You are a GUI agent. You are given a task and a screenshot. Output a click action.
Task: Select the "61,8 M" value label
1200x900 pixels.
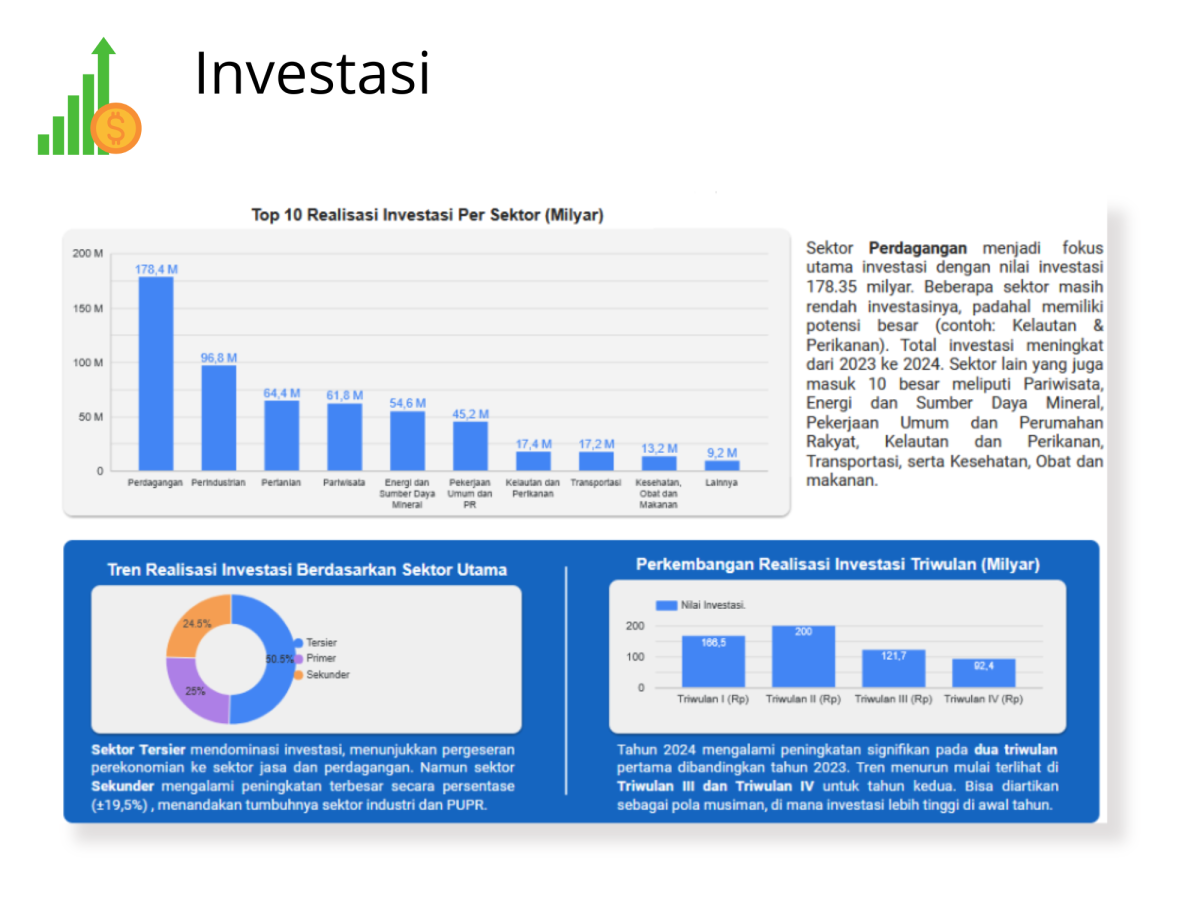pyautogui.click(x=345, y=396)
